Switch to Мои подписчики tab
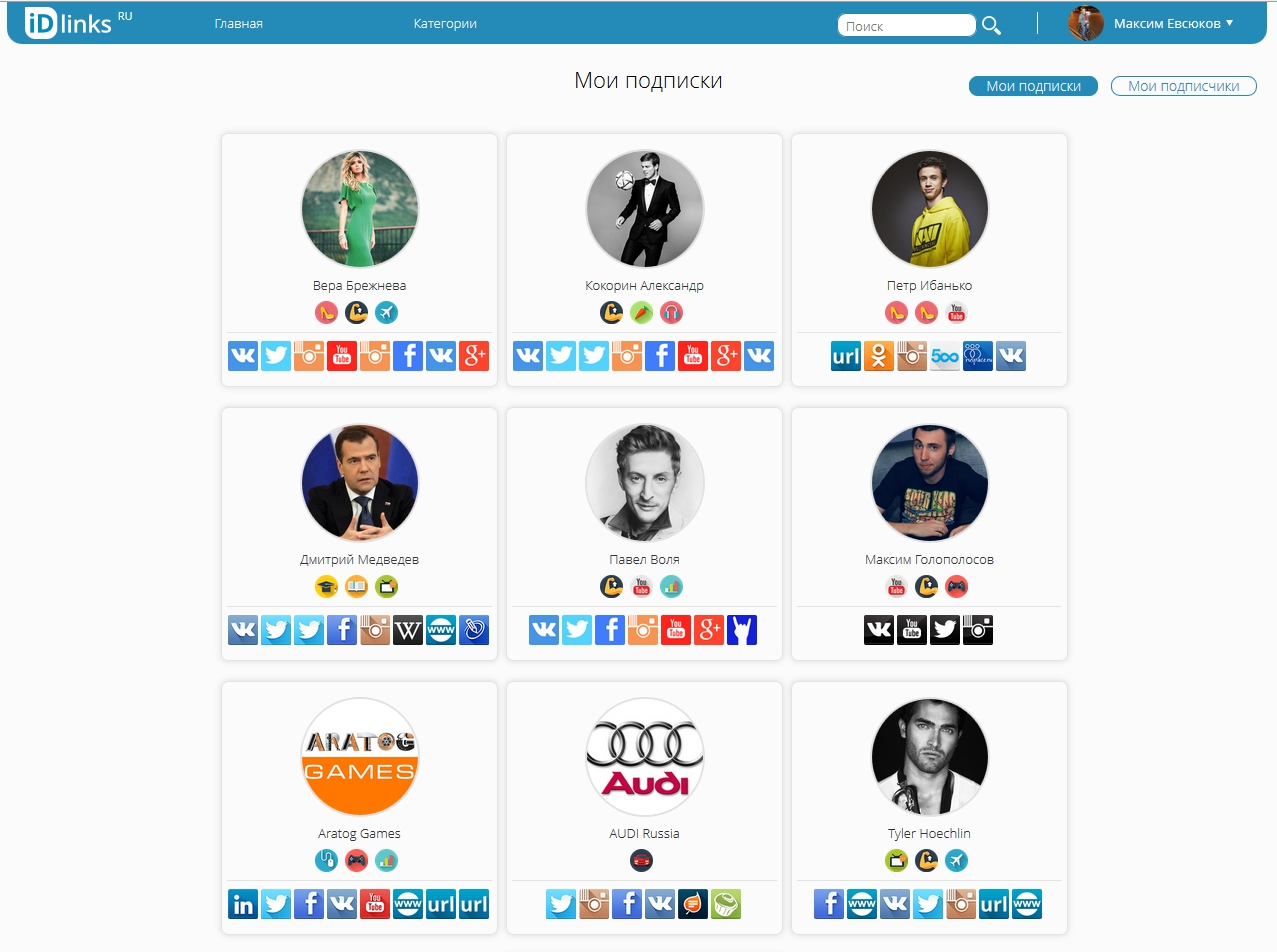 (1184, 86)
